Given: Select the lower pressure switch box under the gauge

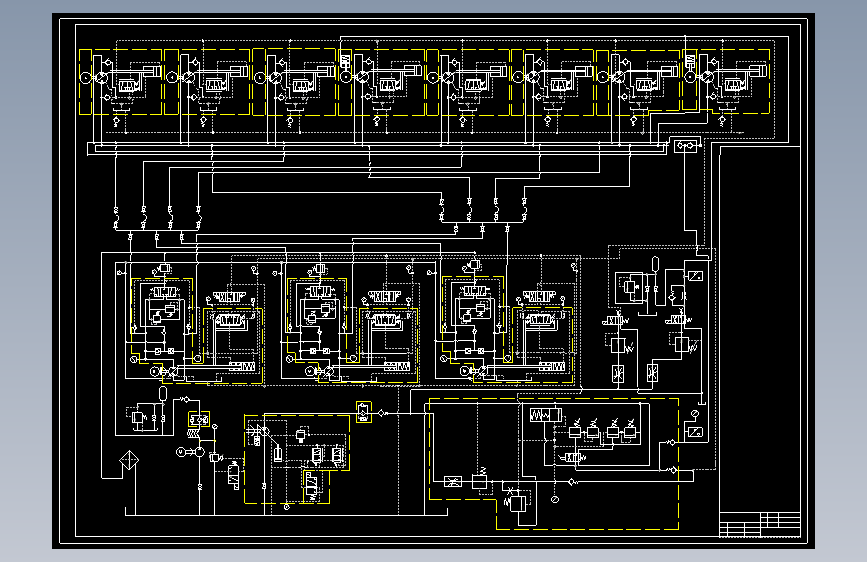Looking at the screenshot, I should [696, 432].
